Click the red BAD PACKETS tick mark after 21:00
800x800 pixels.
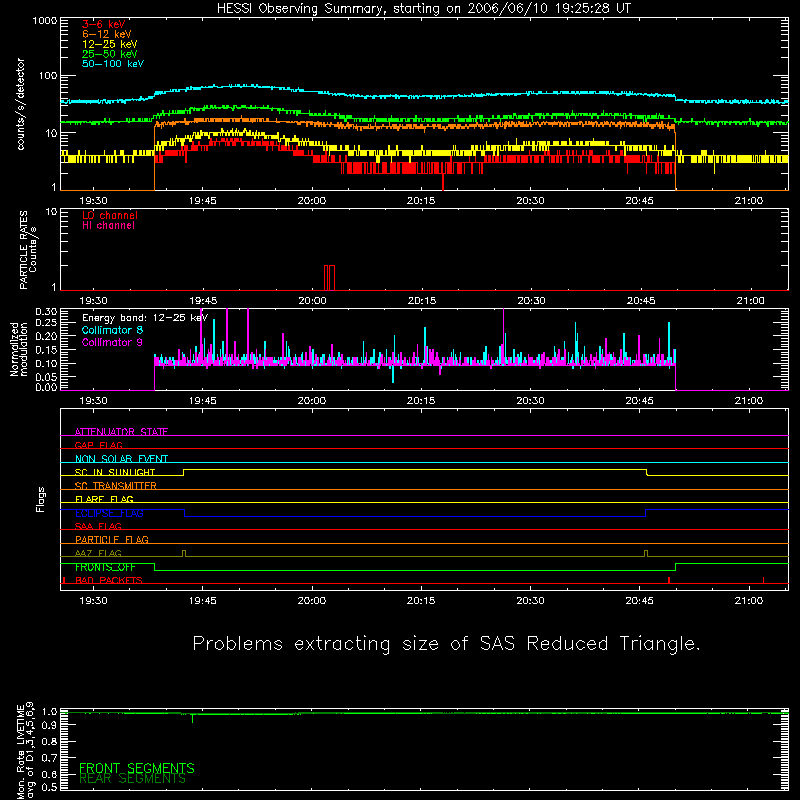tap(763, 580)
